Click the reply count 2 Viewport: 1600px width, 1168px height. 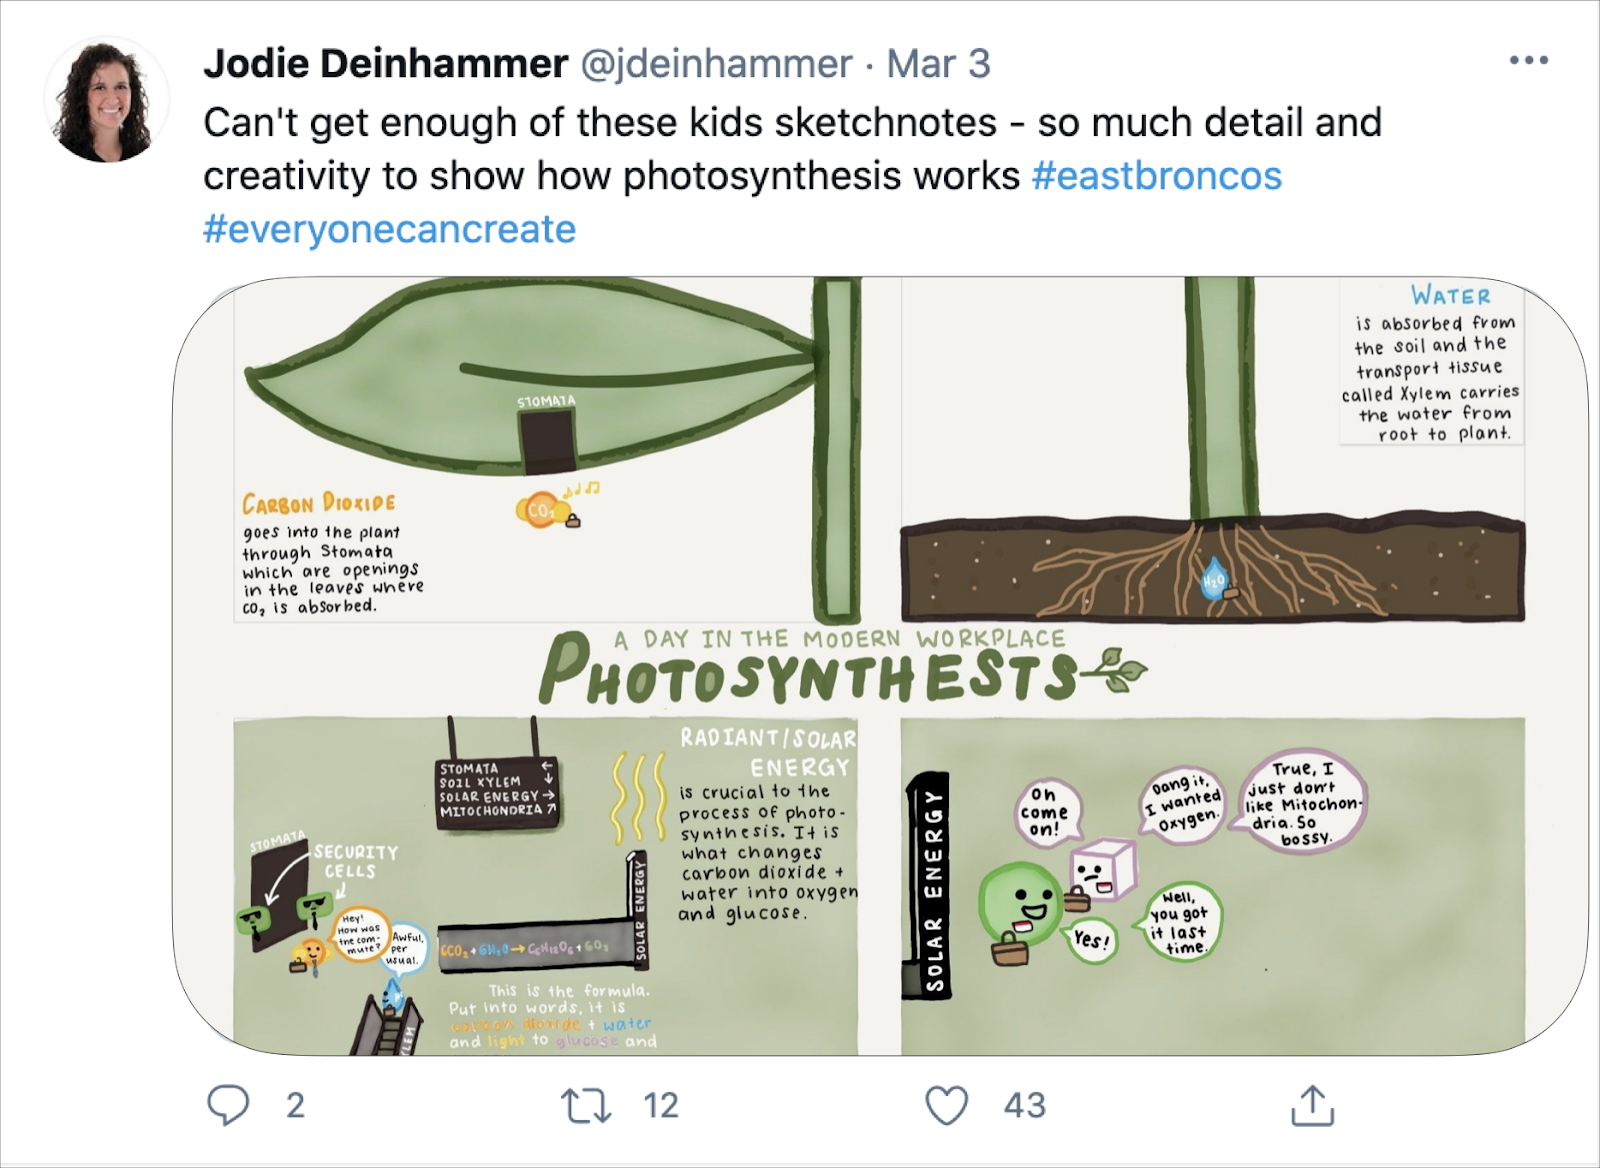(295, 1106)
